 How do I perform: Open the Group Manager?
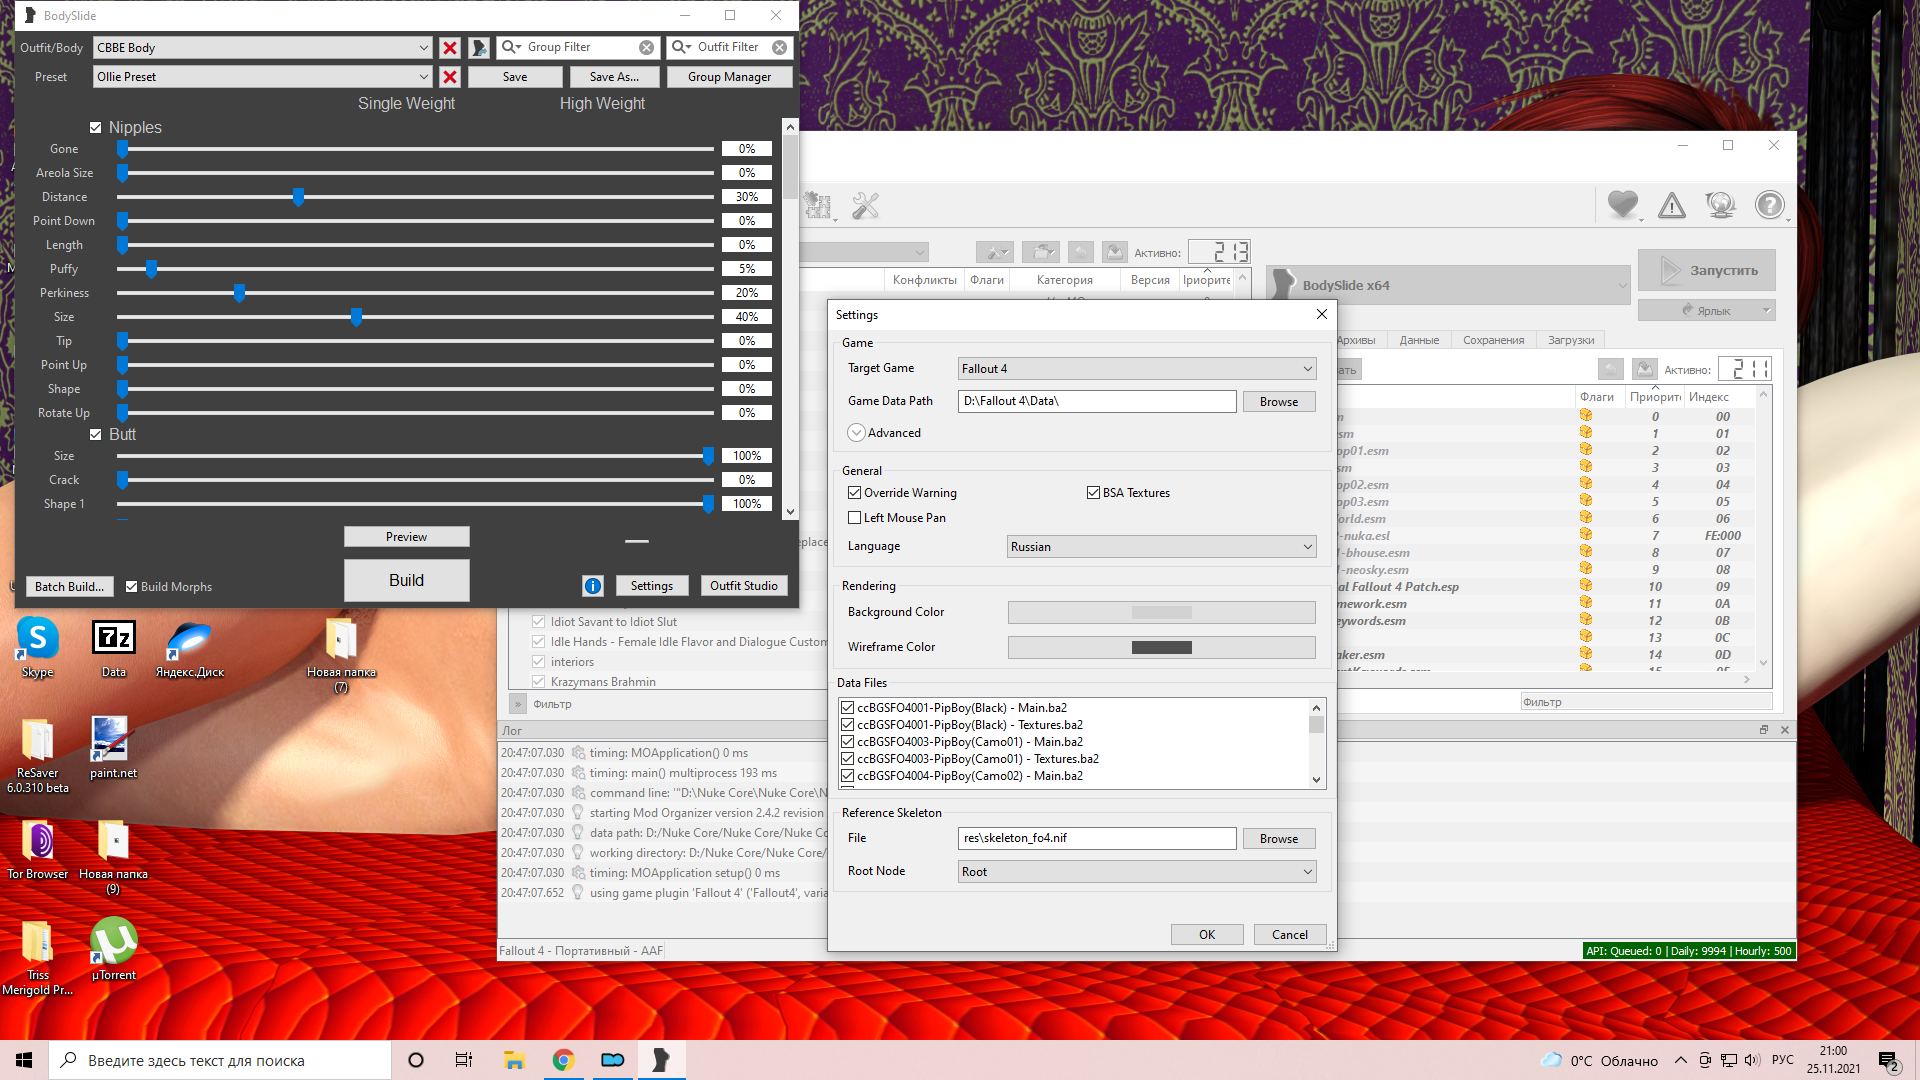pos(729,77)
